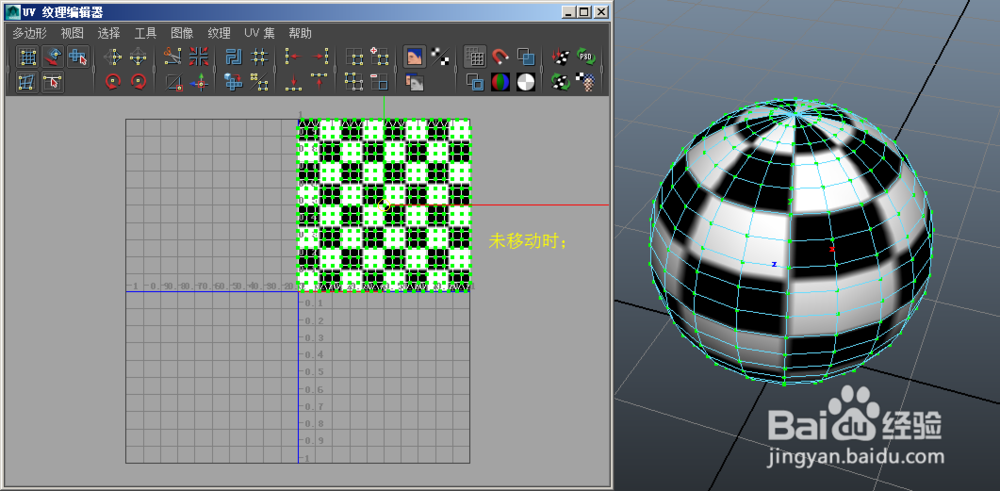Pick the UV edge cursor tool icon
This screenshot has width=1000, height=491.
point(53,82)
